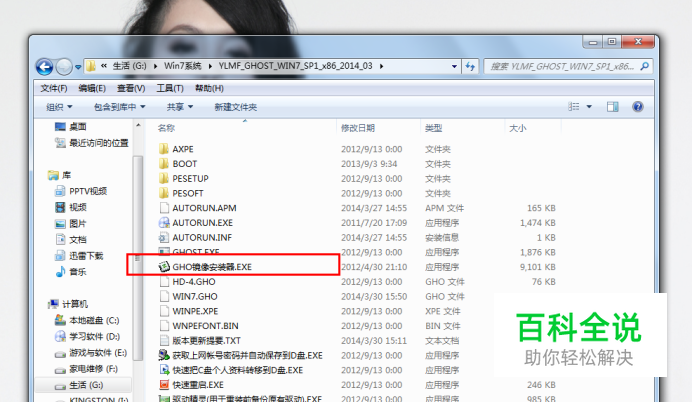692x402 pixels.
Task: Select the WIN7.GHO file icon
Action: [x=164, y=296]
